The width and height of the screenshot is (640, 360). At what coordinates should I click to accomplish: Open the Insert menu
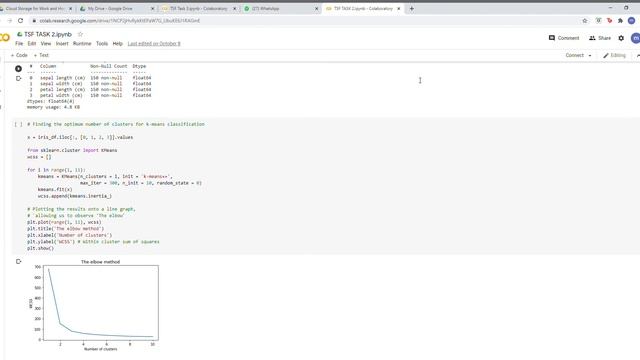click(62, 44)
